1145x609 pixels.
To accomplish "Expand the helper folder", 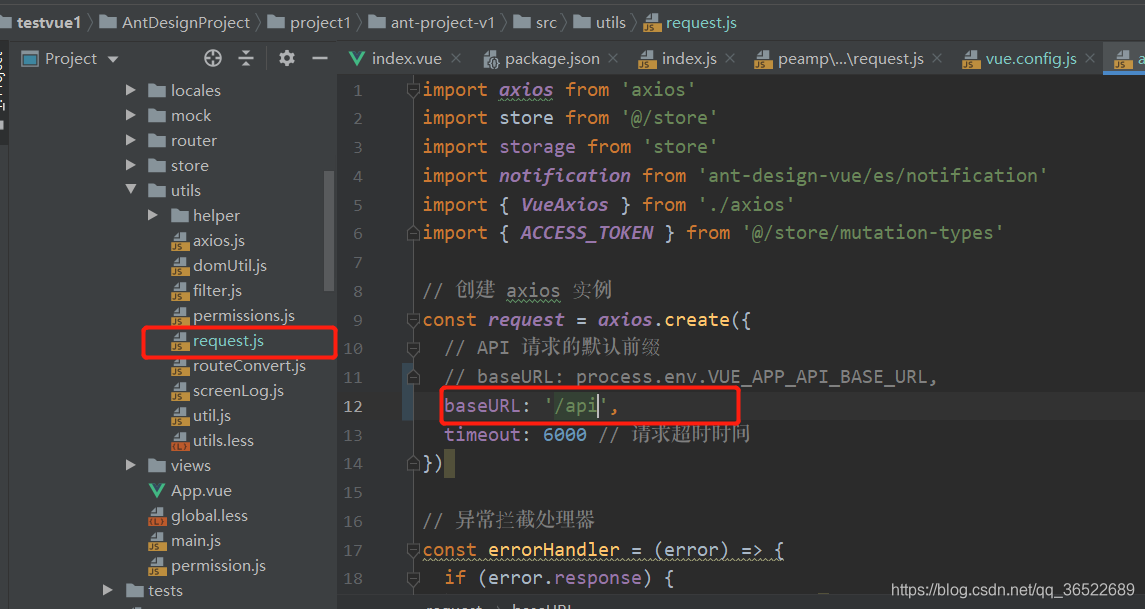I will tap(153, 215).
